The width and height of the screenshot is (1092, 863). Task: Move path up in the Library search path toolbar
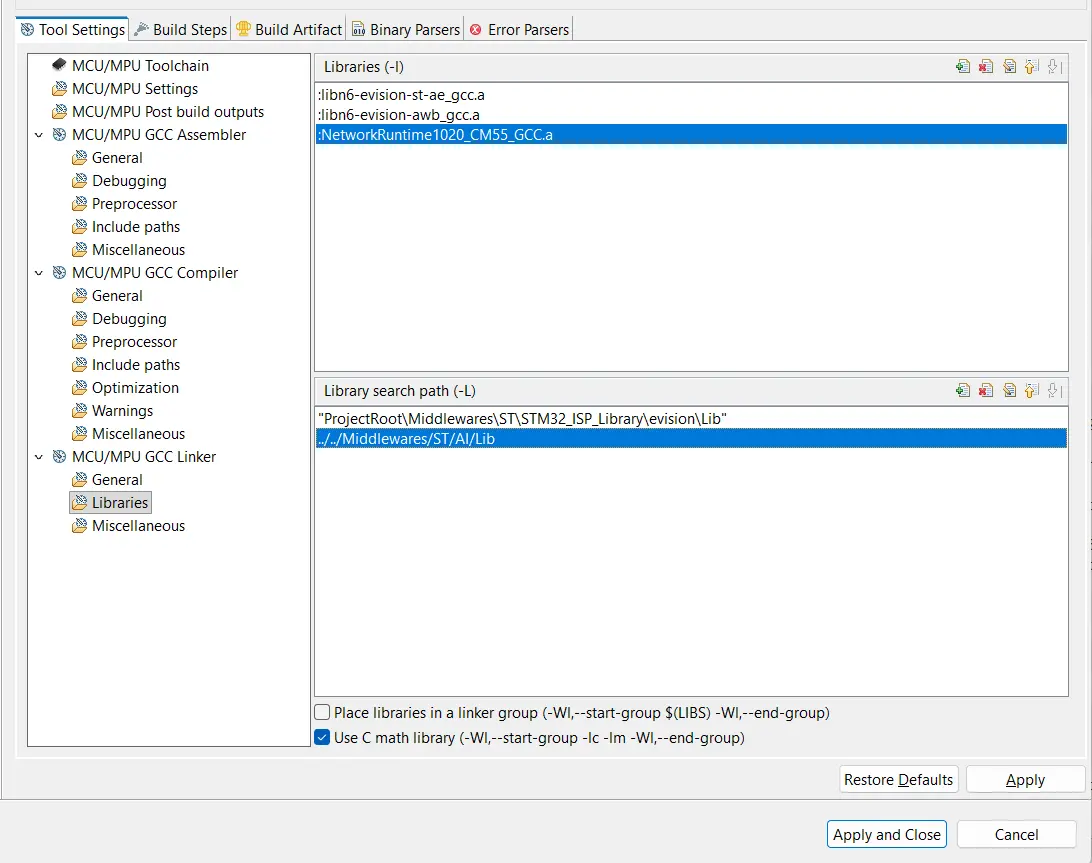tap(1031, 391)
